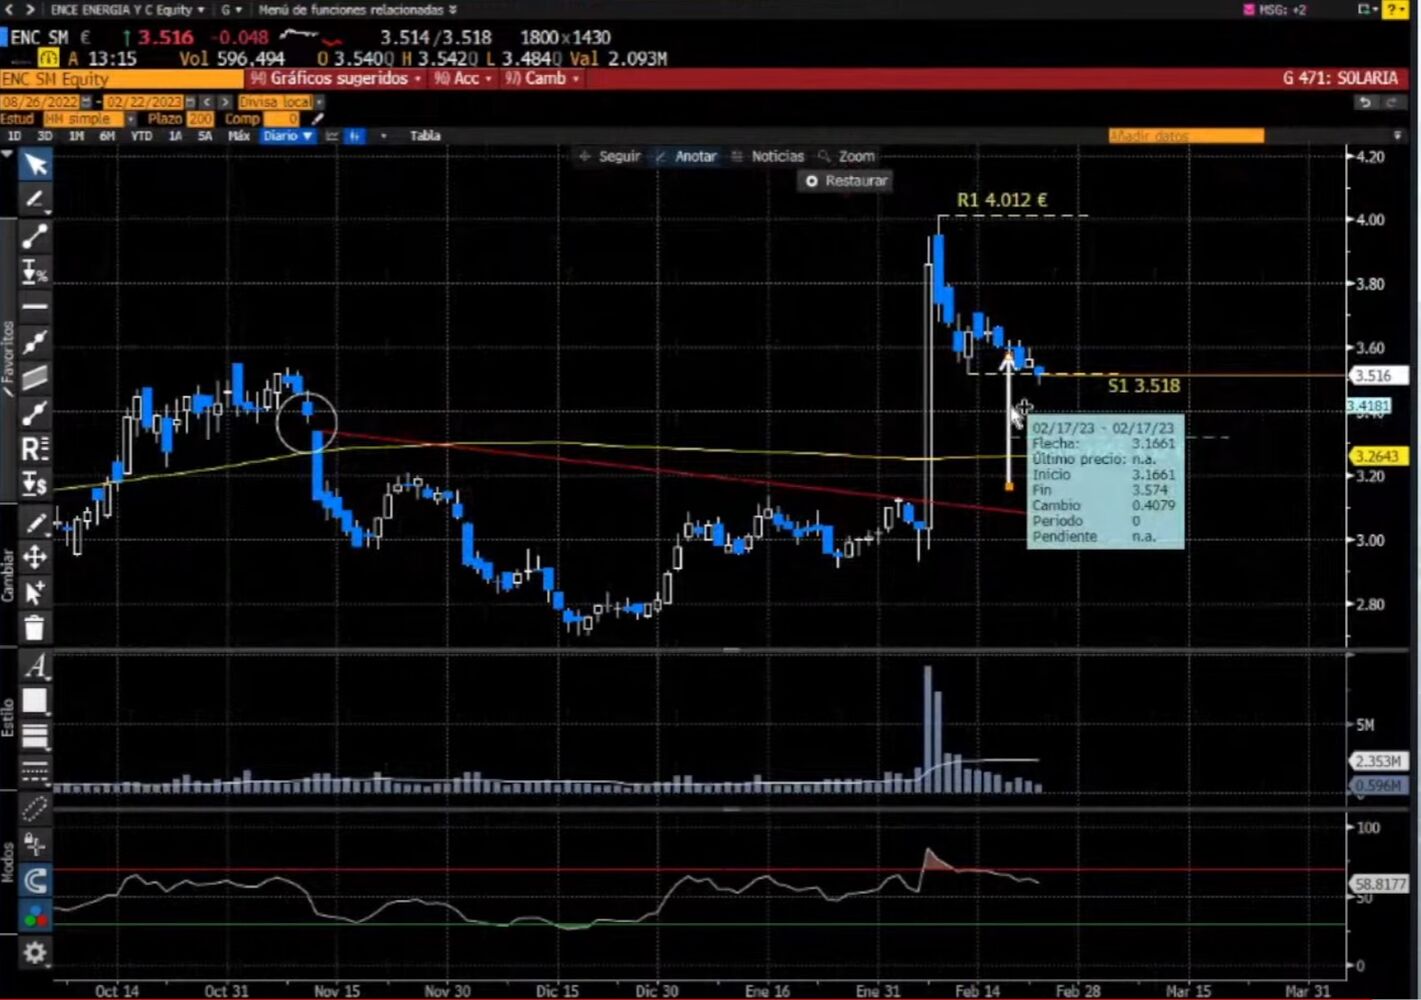Open the R support/resistance levels tool

click(35, 448)
